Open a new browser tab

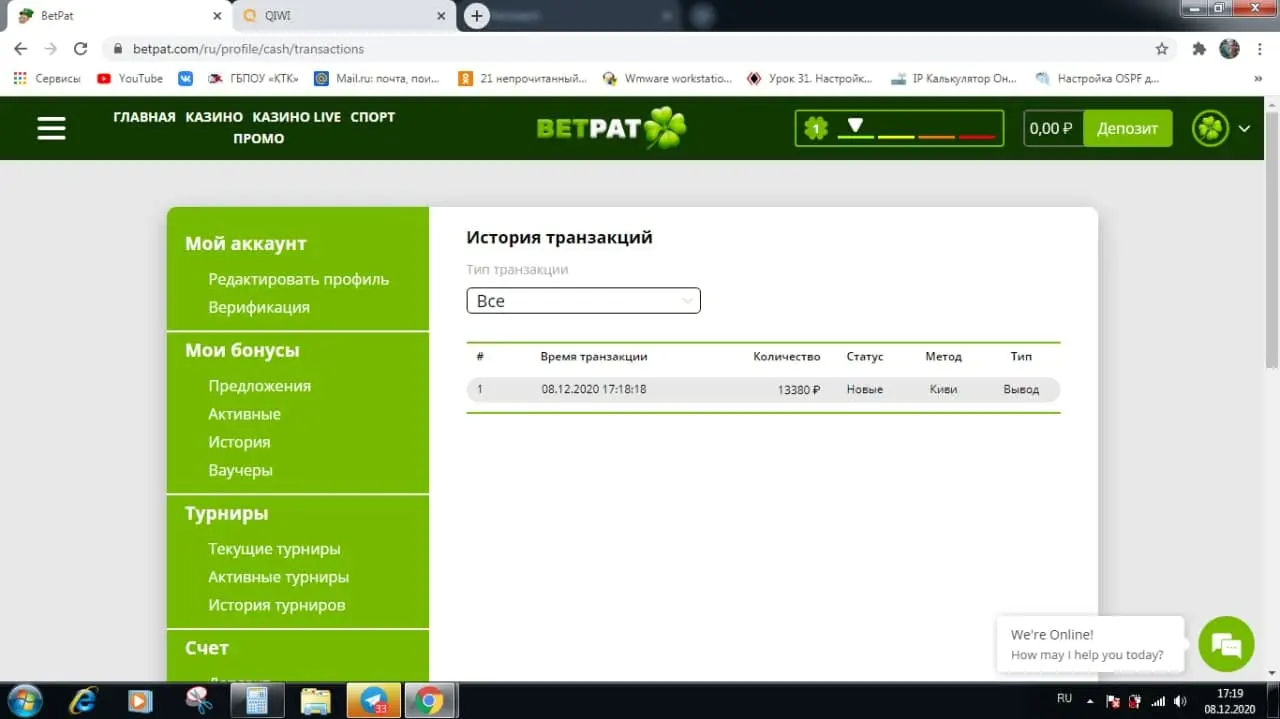[x=477, y=16]
